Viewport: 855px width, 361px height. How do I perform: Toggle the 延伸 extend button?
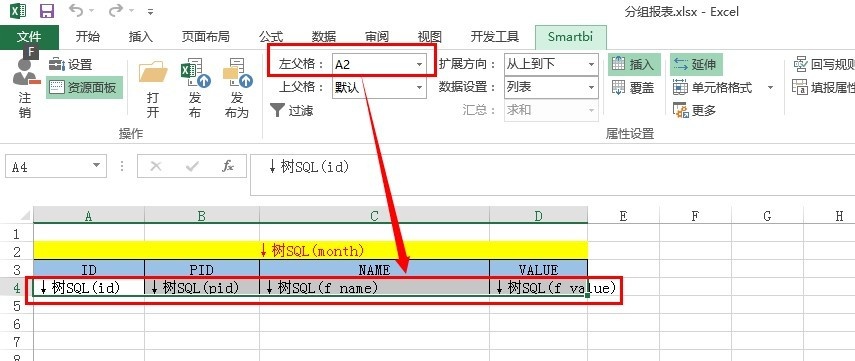(x=696, y=64)
